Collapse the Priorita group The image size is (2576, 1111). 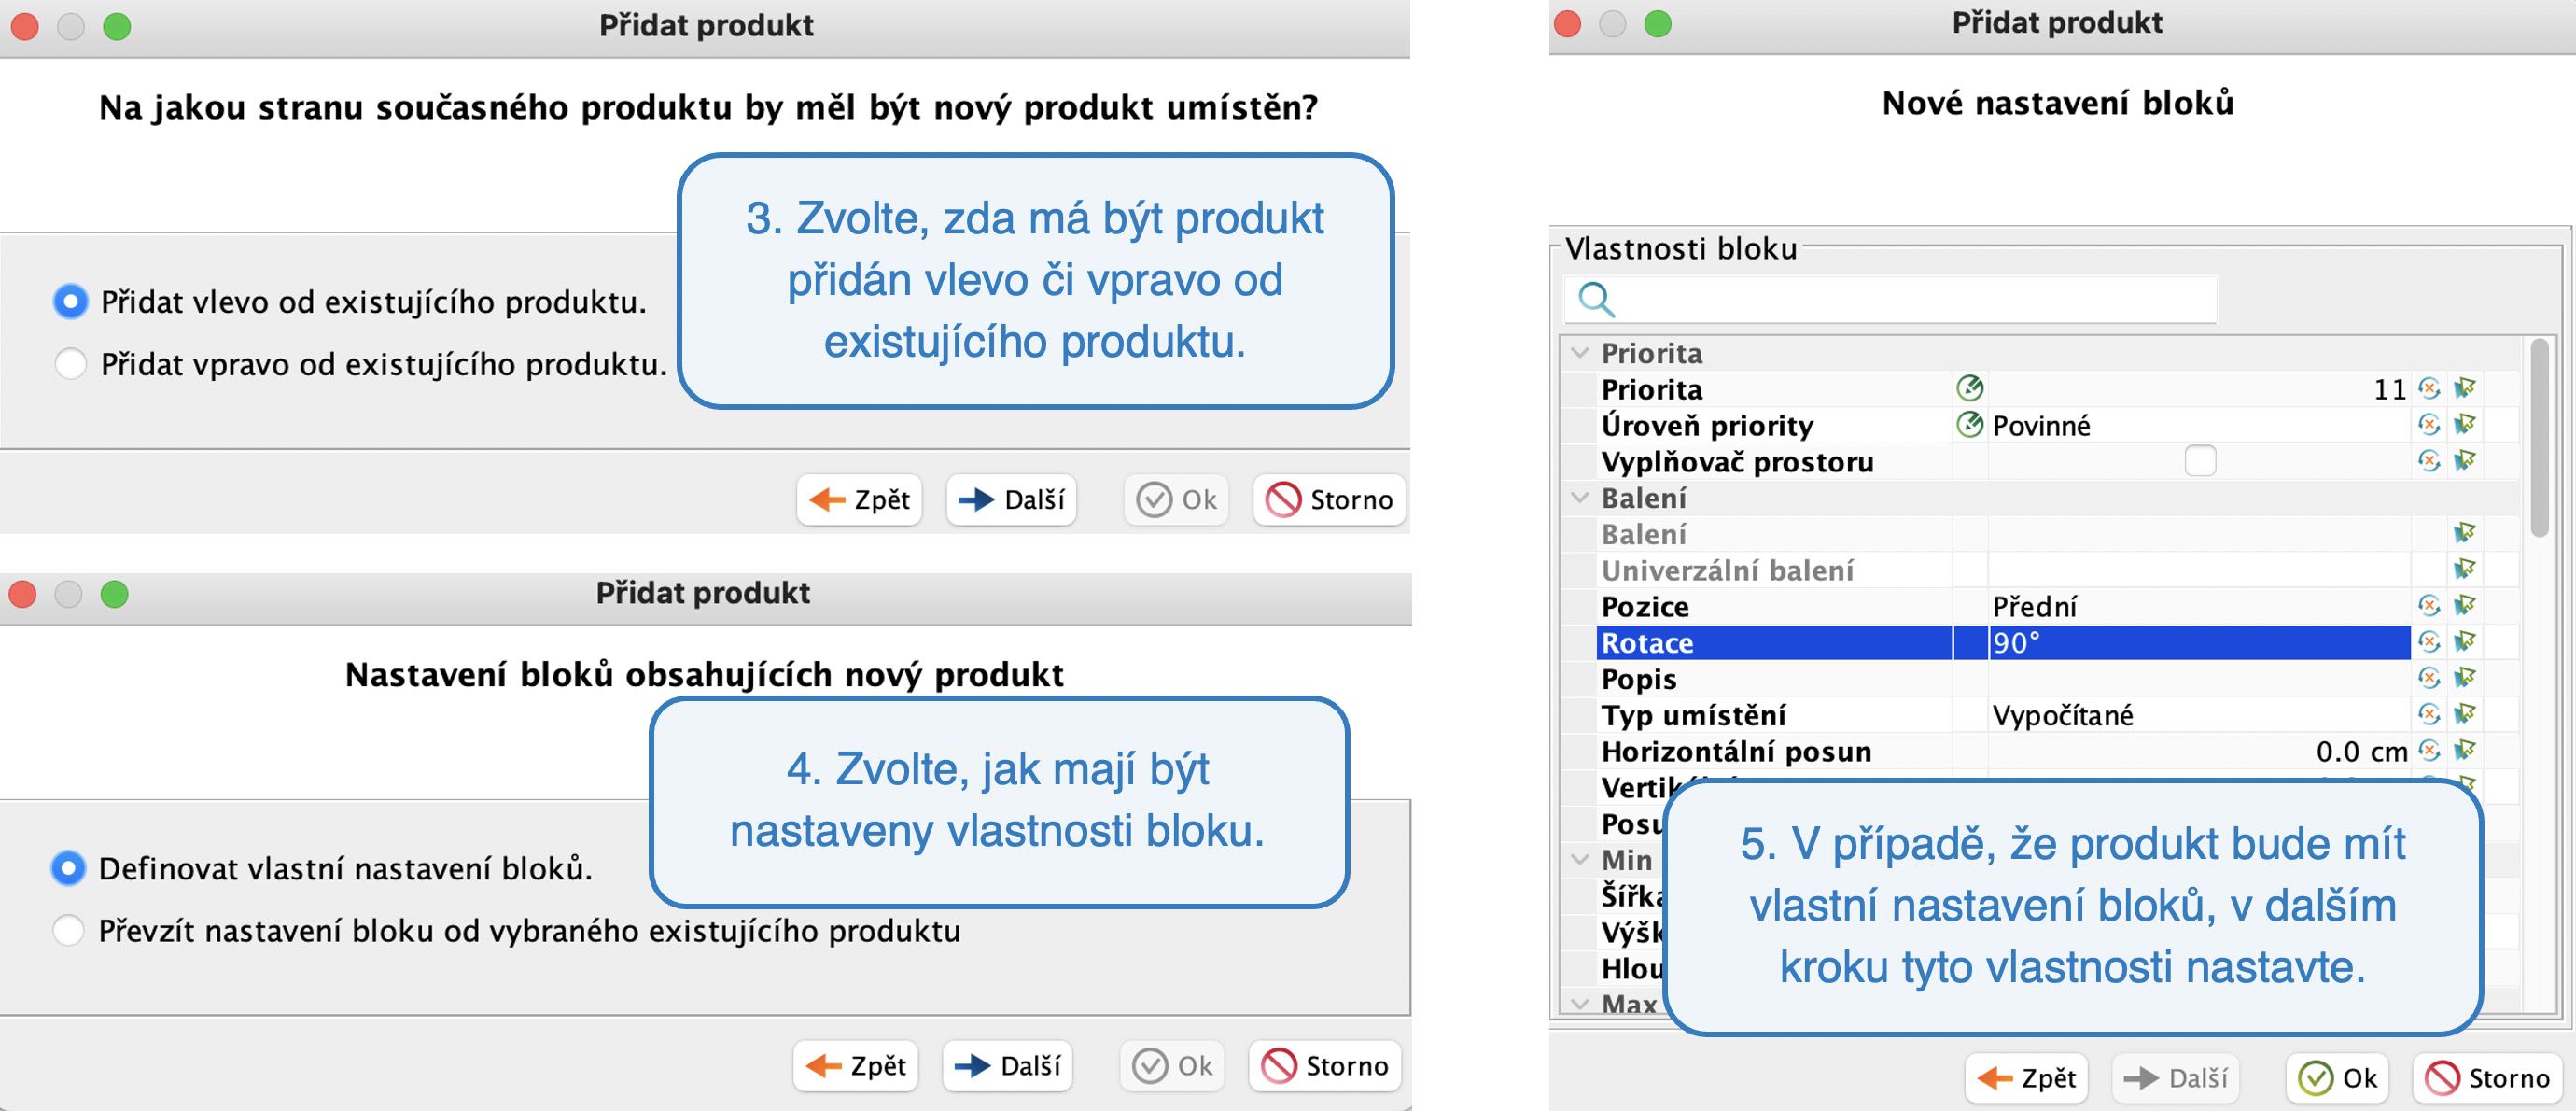click(1580, 353)
